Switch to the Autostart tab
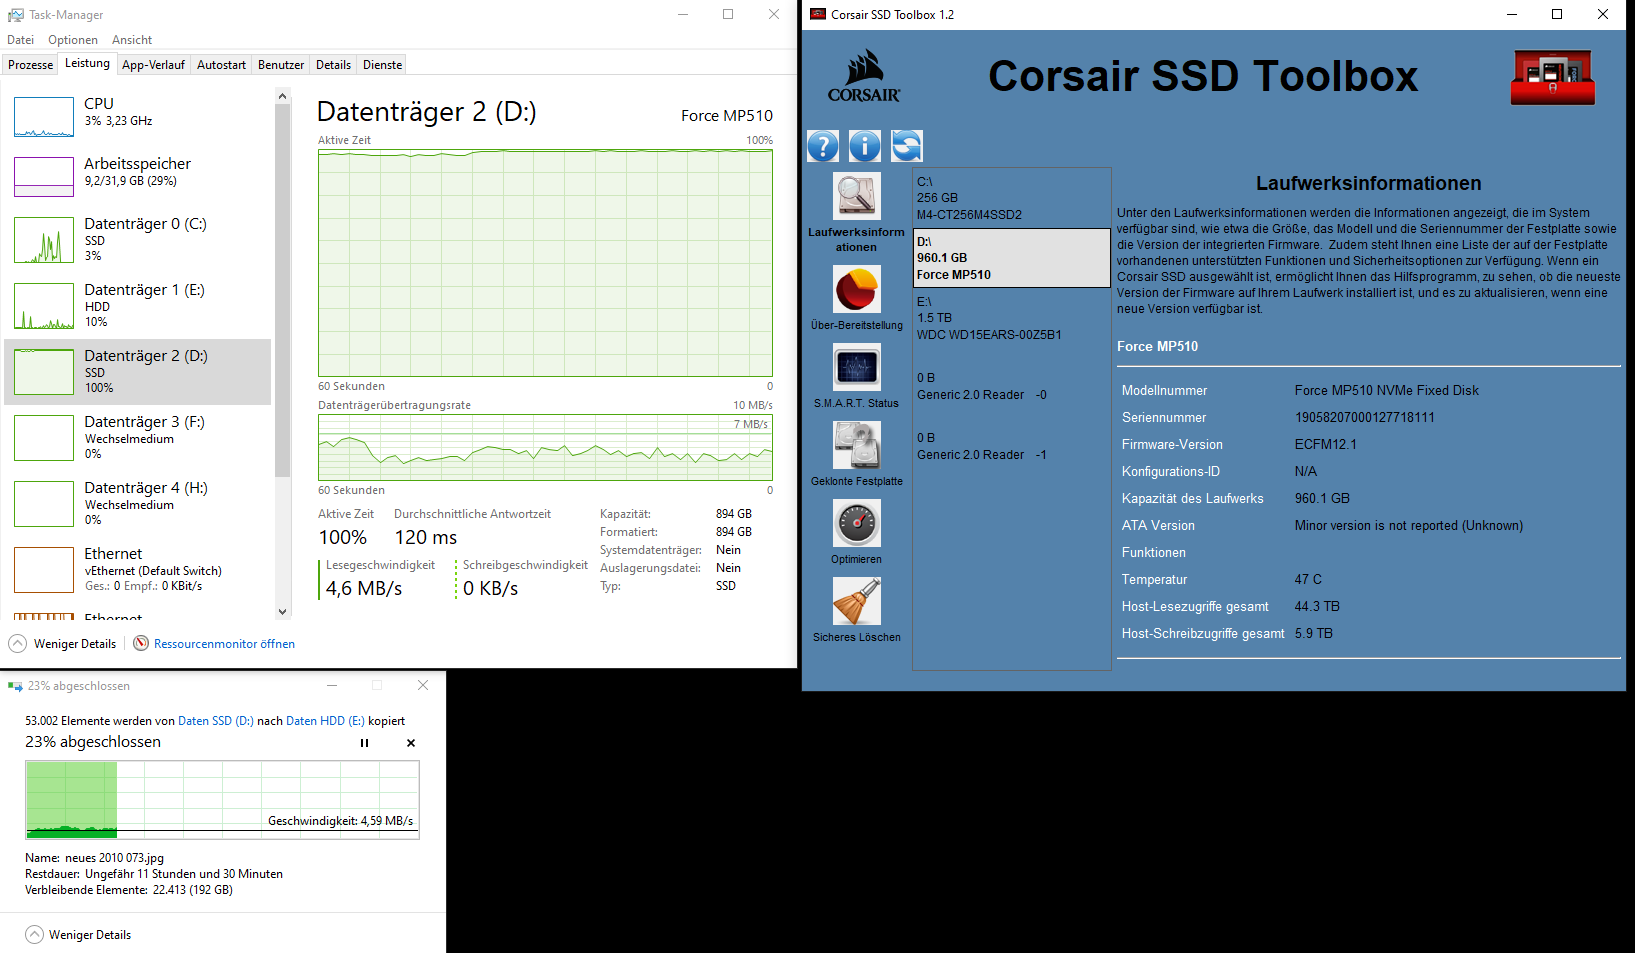 [221, 65]
